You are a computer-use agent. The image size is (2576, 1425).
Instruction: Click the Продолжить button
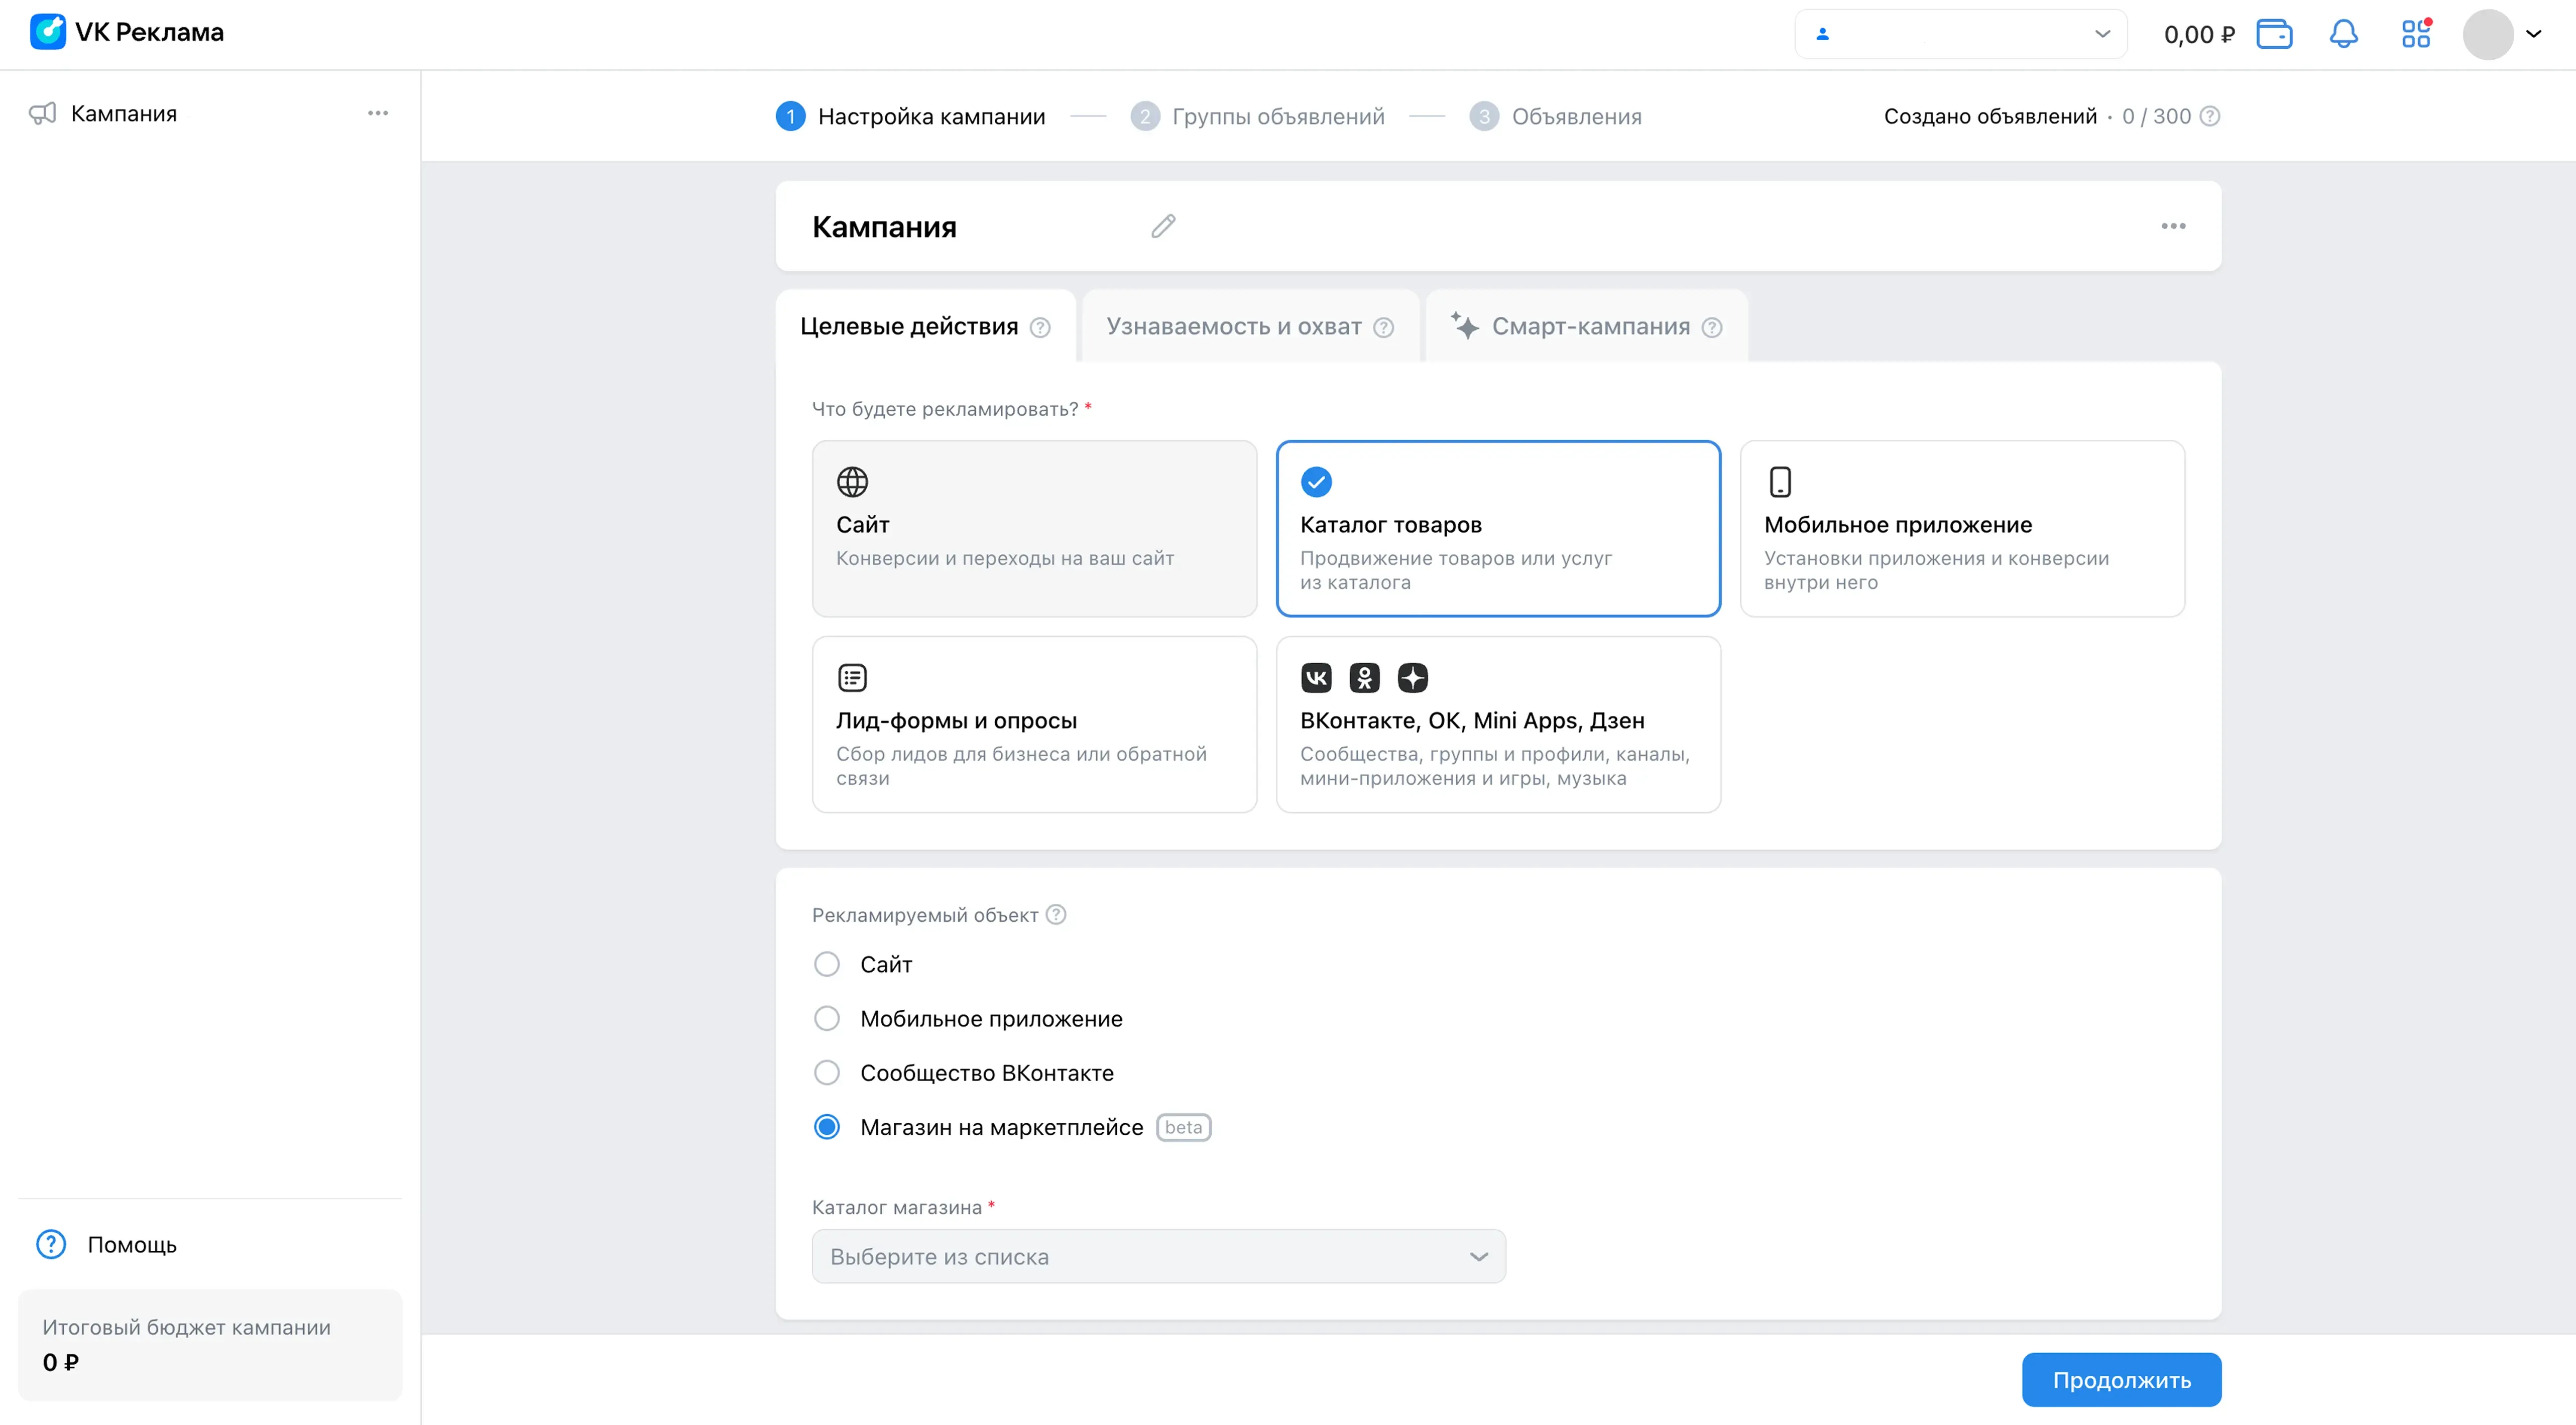[2121, 1380]
